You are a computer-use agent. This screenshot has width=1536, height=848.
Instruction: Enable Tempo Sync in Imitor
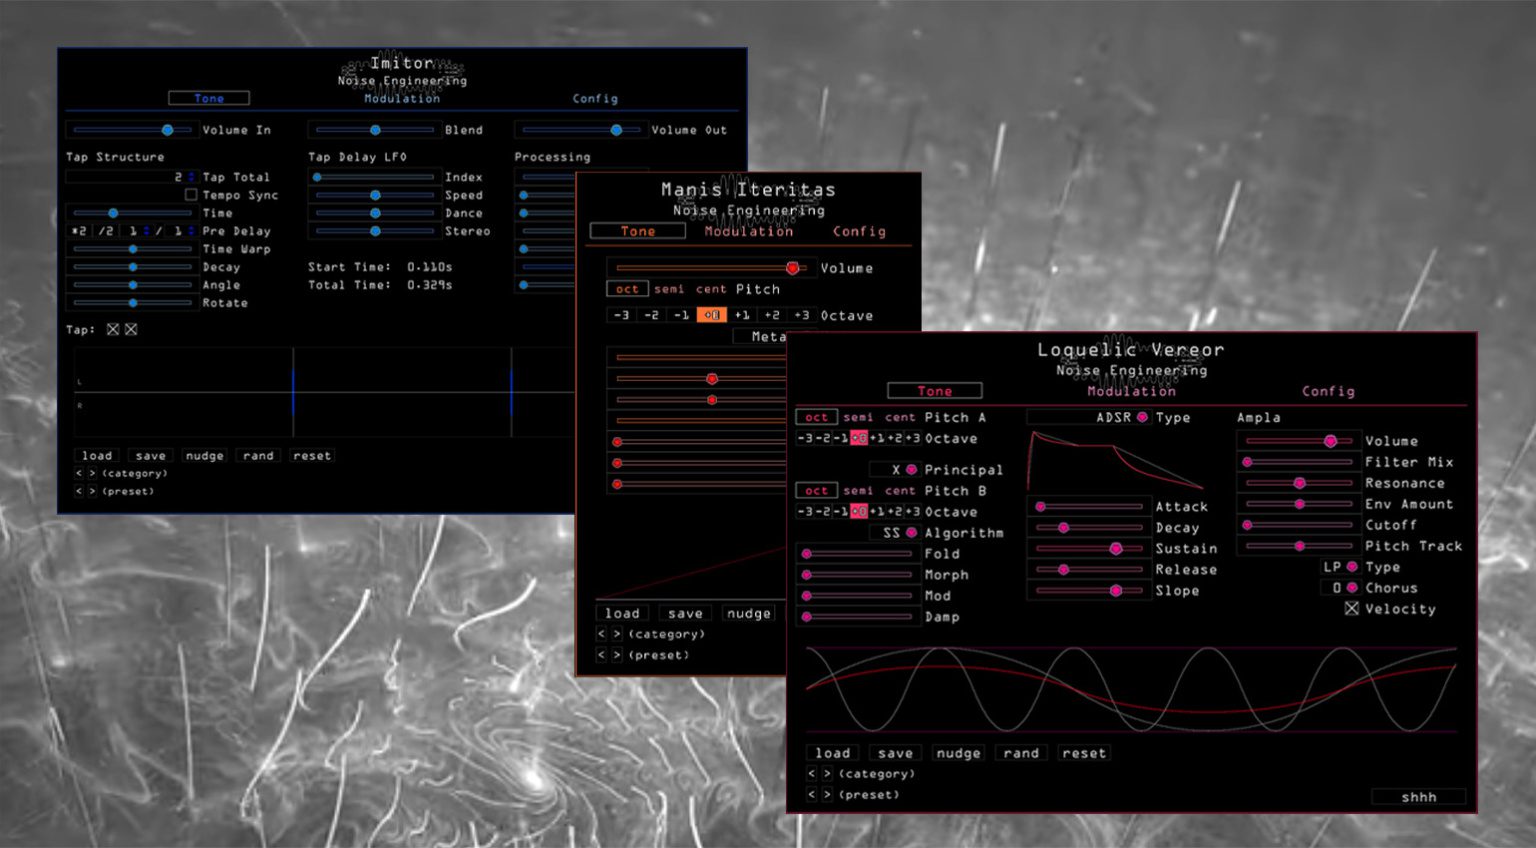coord(190,194)
